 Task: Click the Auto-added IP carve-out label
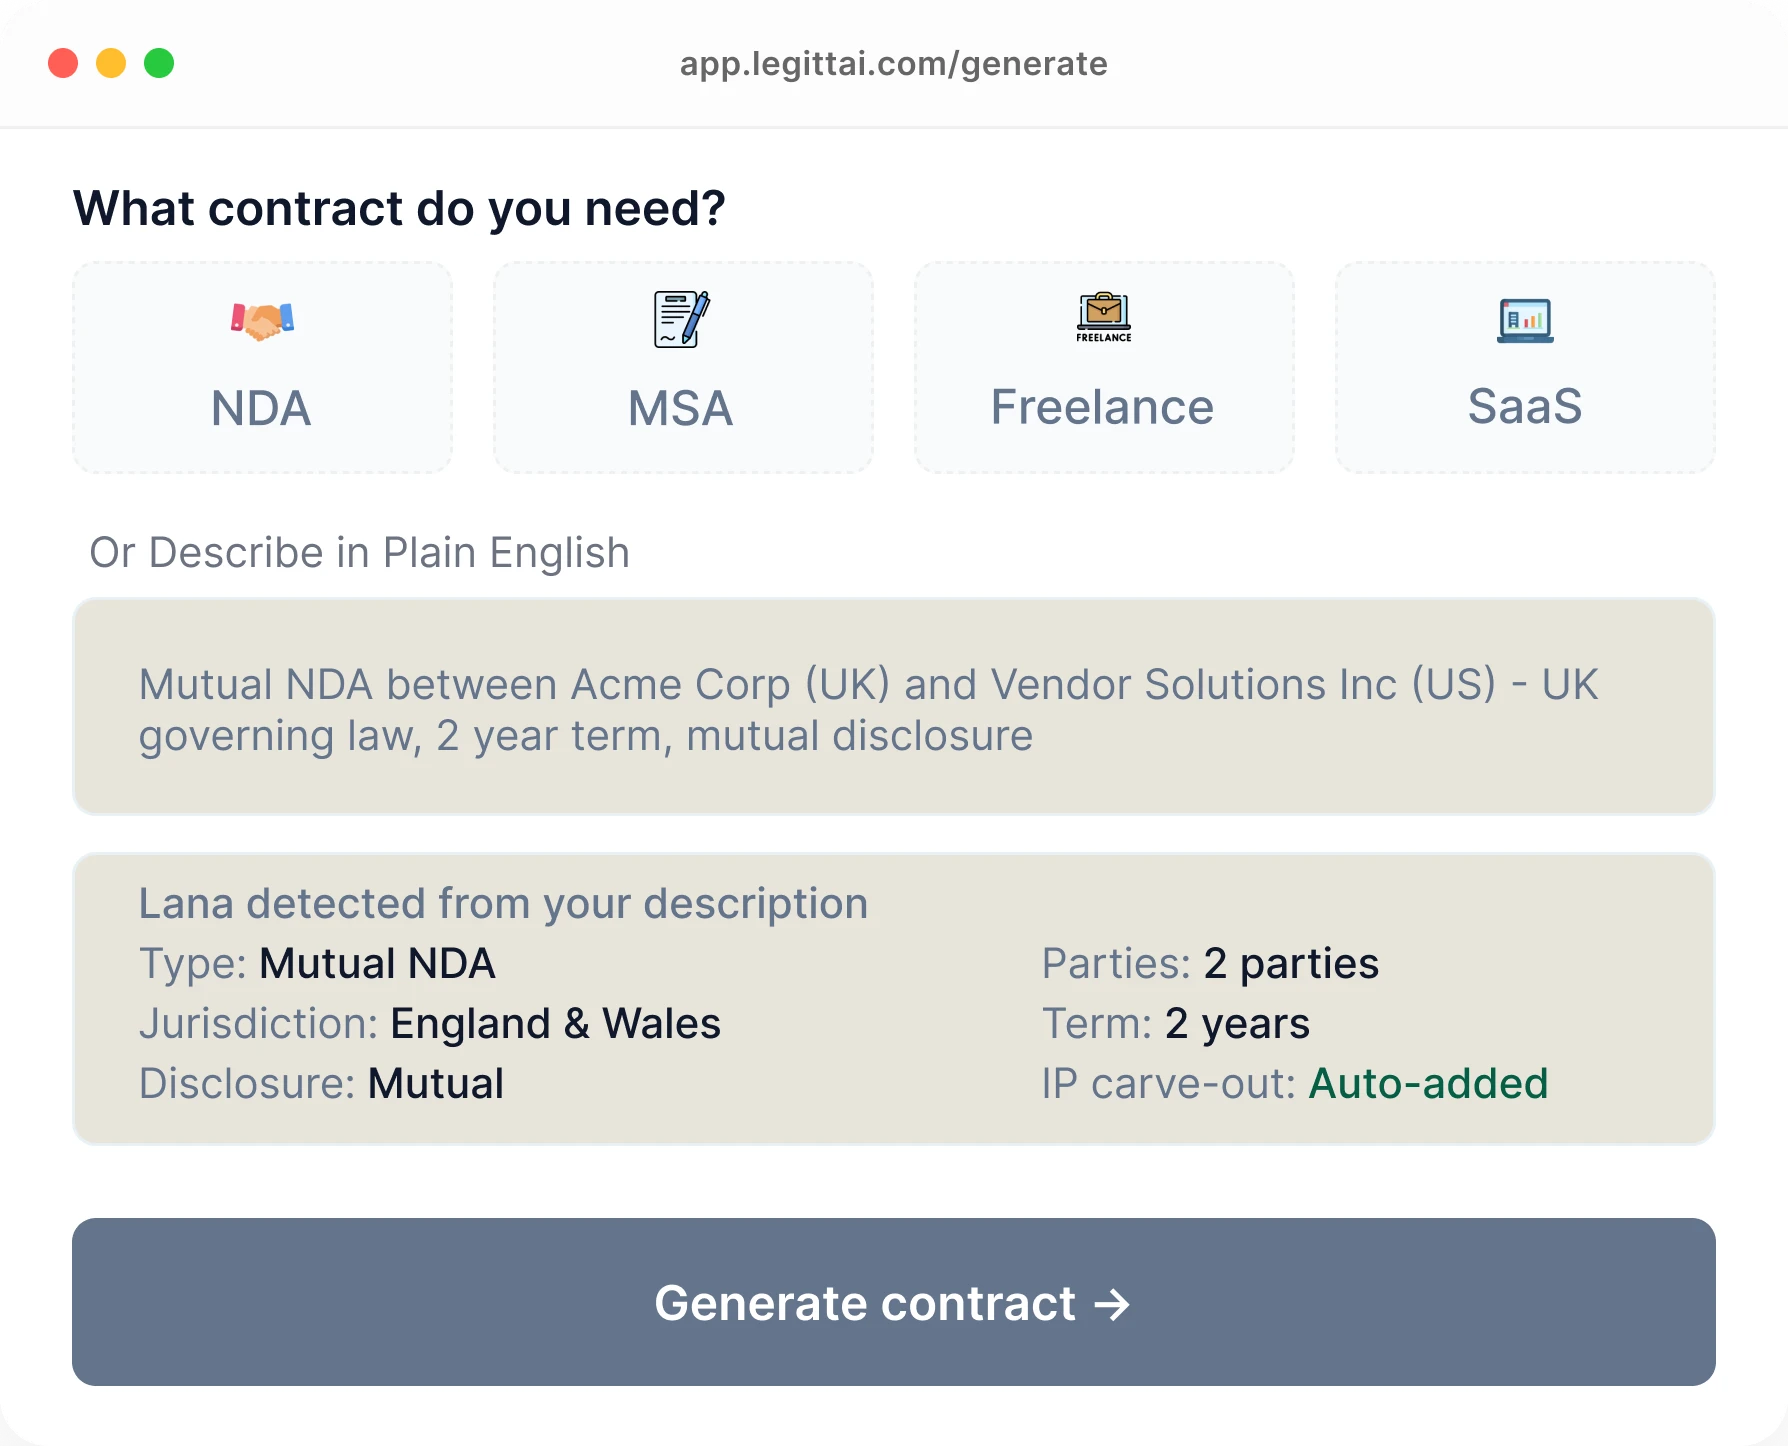[1429, 1083]
